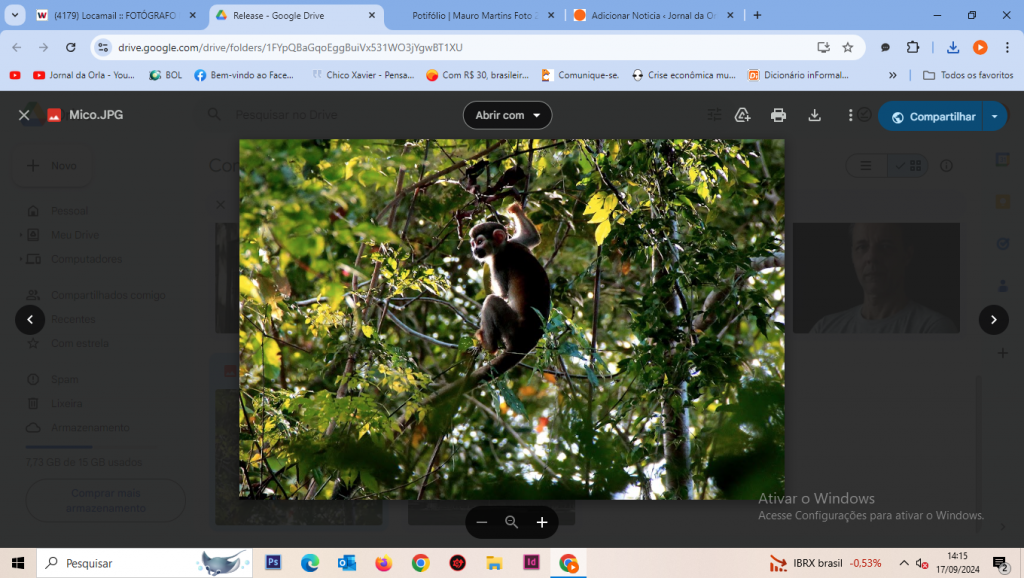Open Compartilhar dropdown arrow
Screen dimensions: 1024x578
(x=995, y=116)
